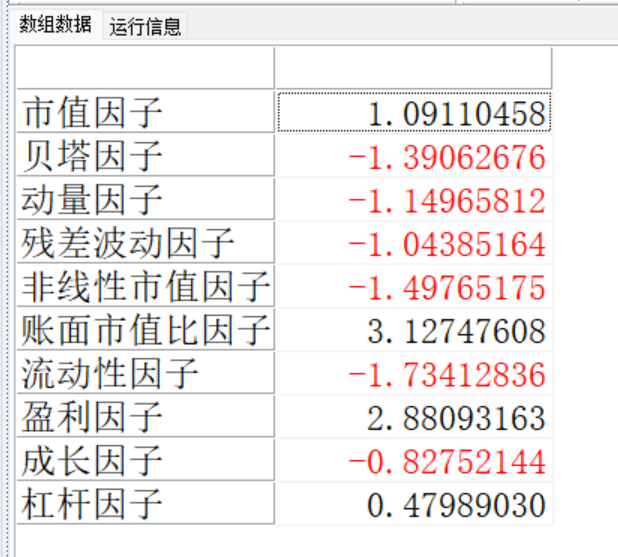
Task: Click the empty header cell above values
Action: (x=413, y=68)
